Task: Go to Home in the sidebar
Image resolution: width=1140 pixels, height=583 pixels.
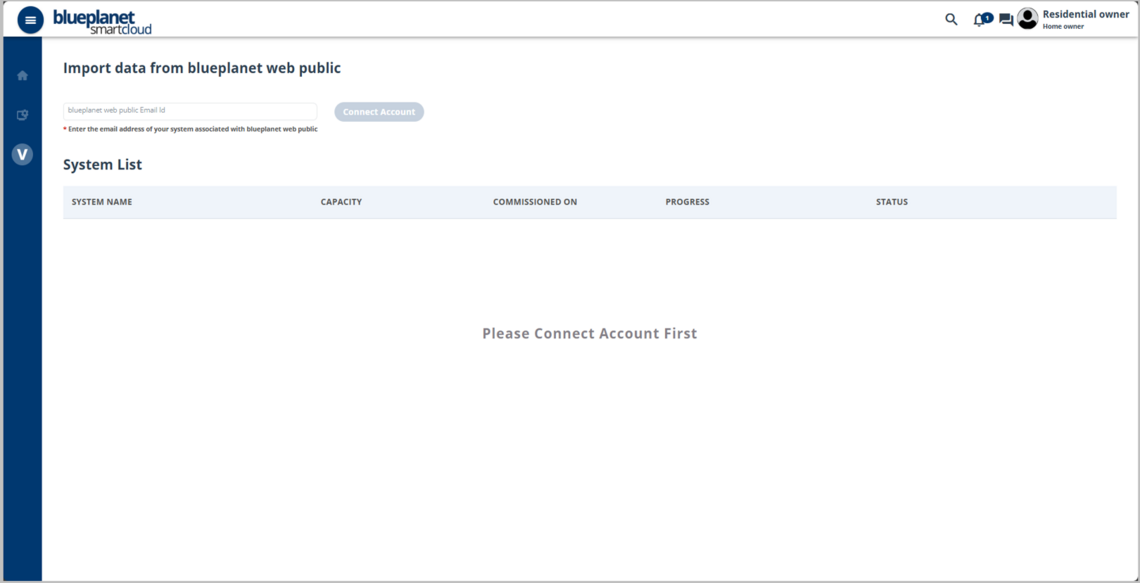Action: click(22, 76)
